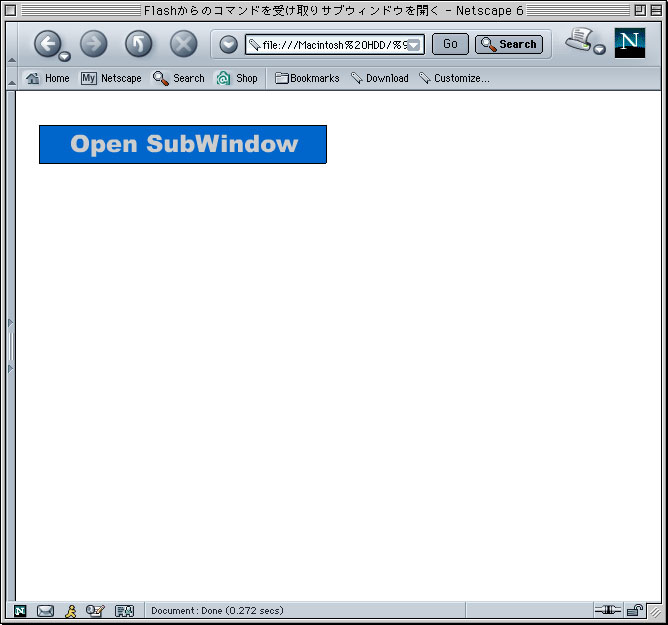Viewport: 668px width, 625px height.
Task: Click the Back arrow button
Action: [x=46, y=43]
